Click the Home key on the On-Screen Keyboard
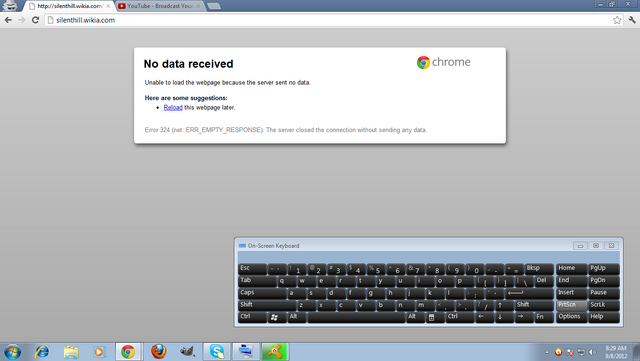Viewport: 640px width, 361px height. click(x=572, y=269)
